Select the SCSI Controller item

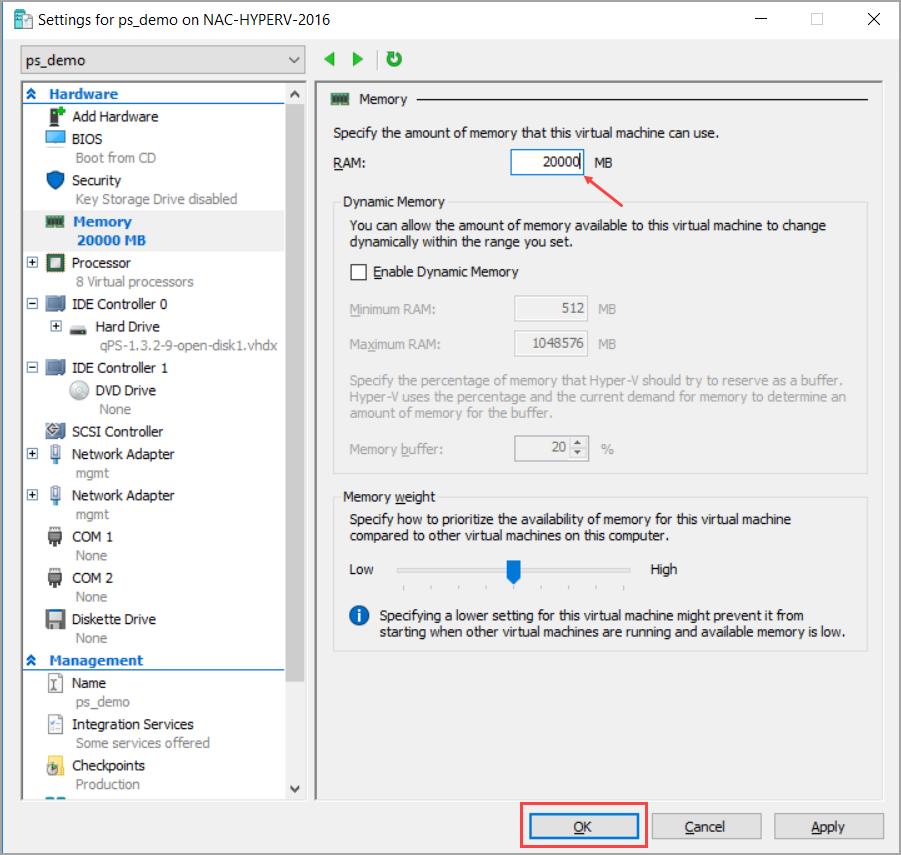(x=117, y=432)
